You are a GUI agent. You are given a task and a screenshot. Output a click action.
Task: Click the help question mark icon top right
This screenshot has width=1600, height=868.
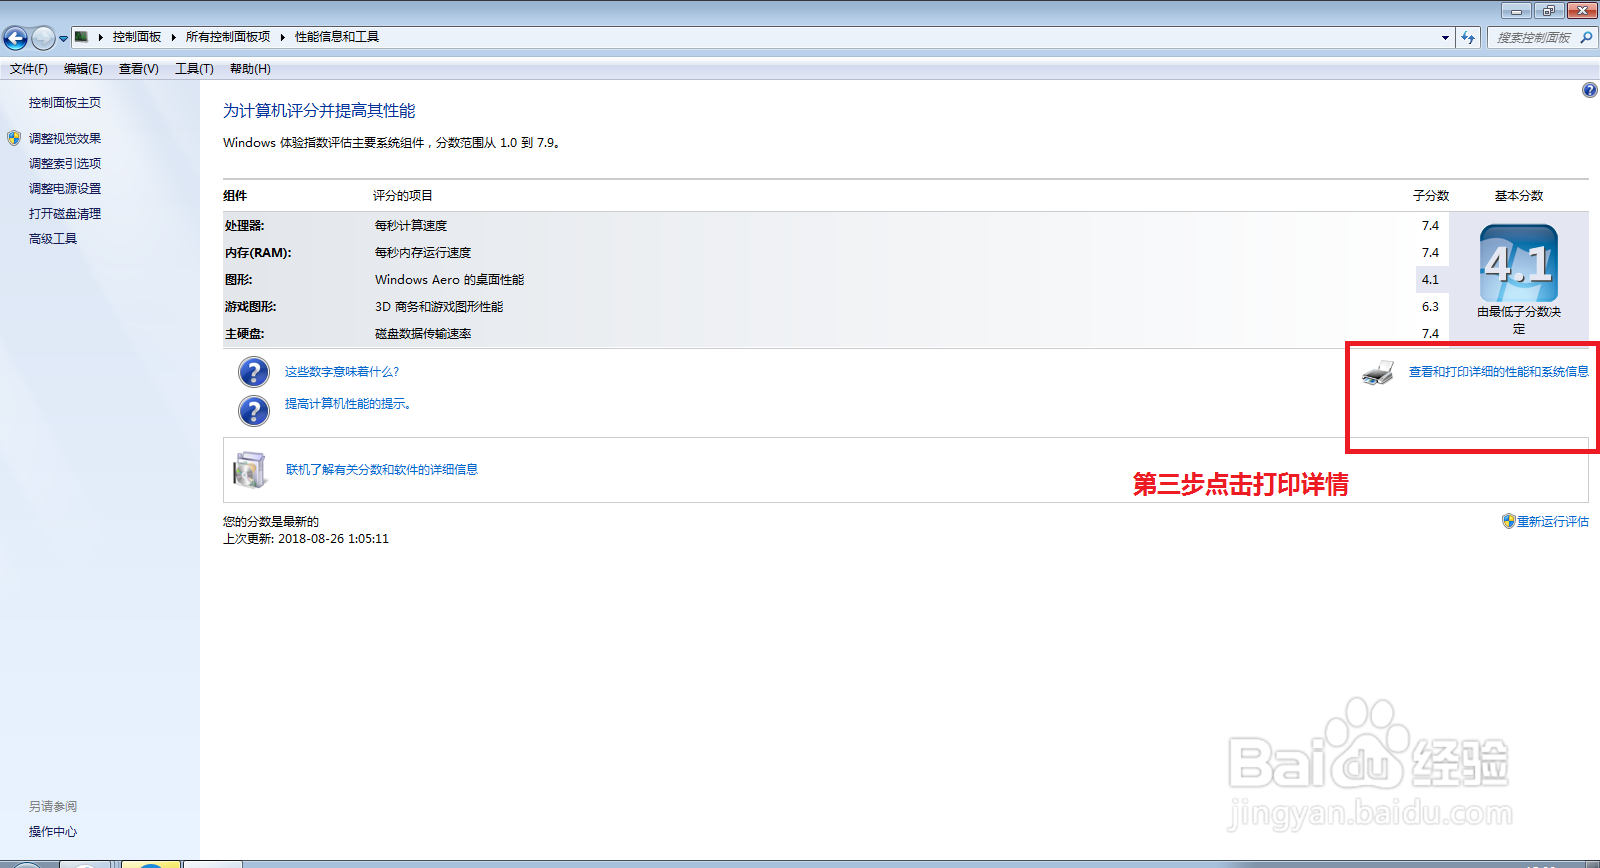pos(1589,90)
